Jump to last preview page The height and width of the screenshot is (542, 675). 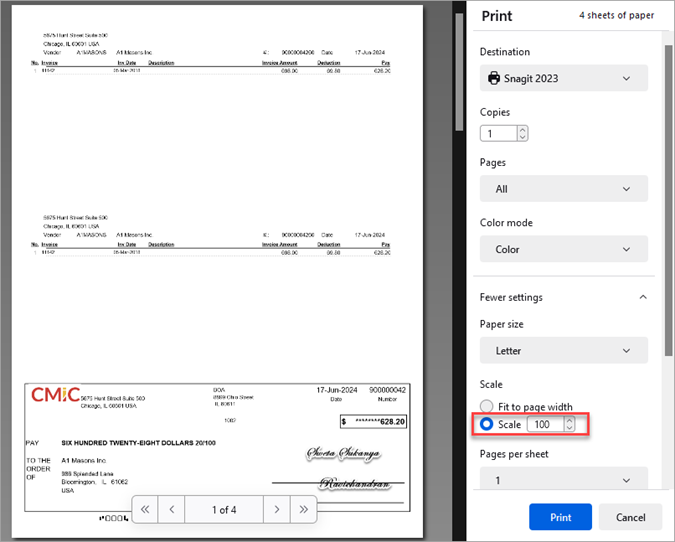click(x=303, y=510)
